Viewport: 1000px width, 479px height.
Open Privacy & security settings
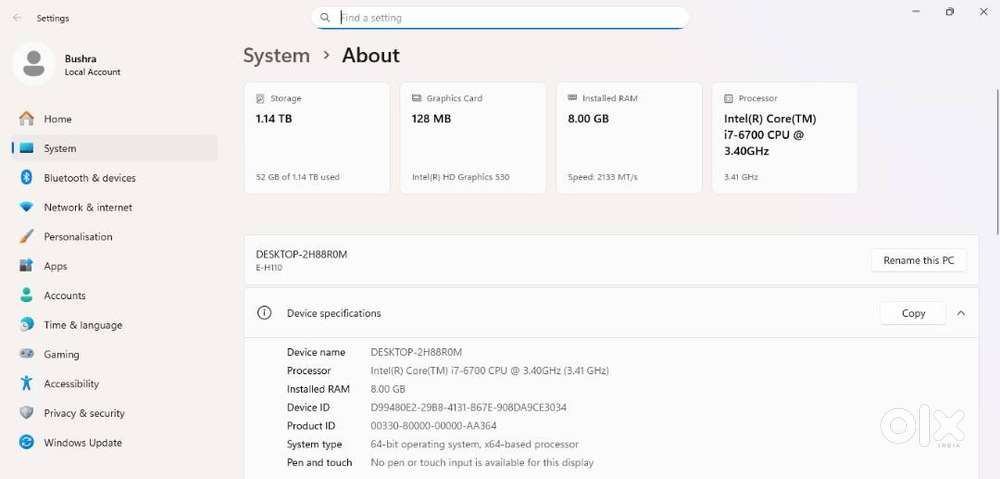84,413
